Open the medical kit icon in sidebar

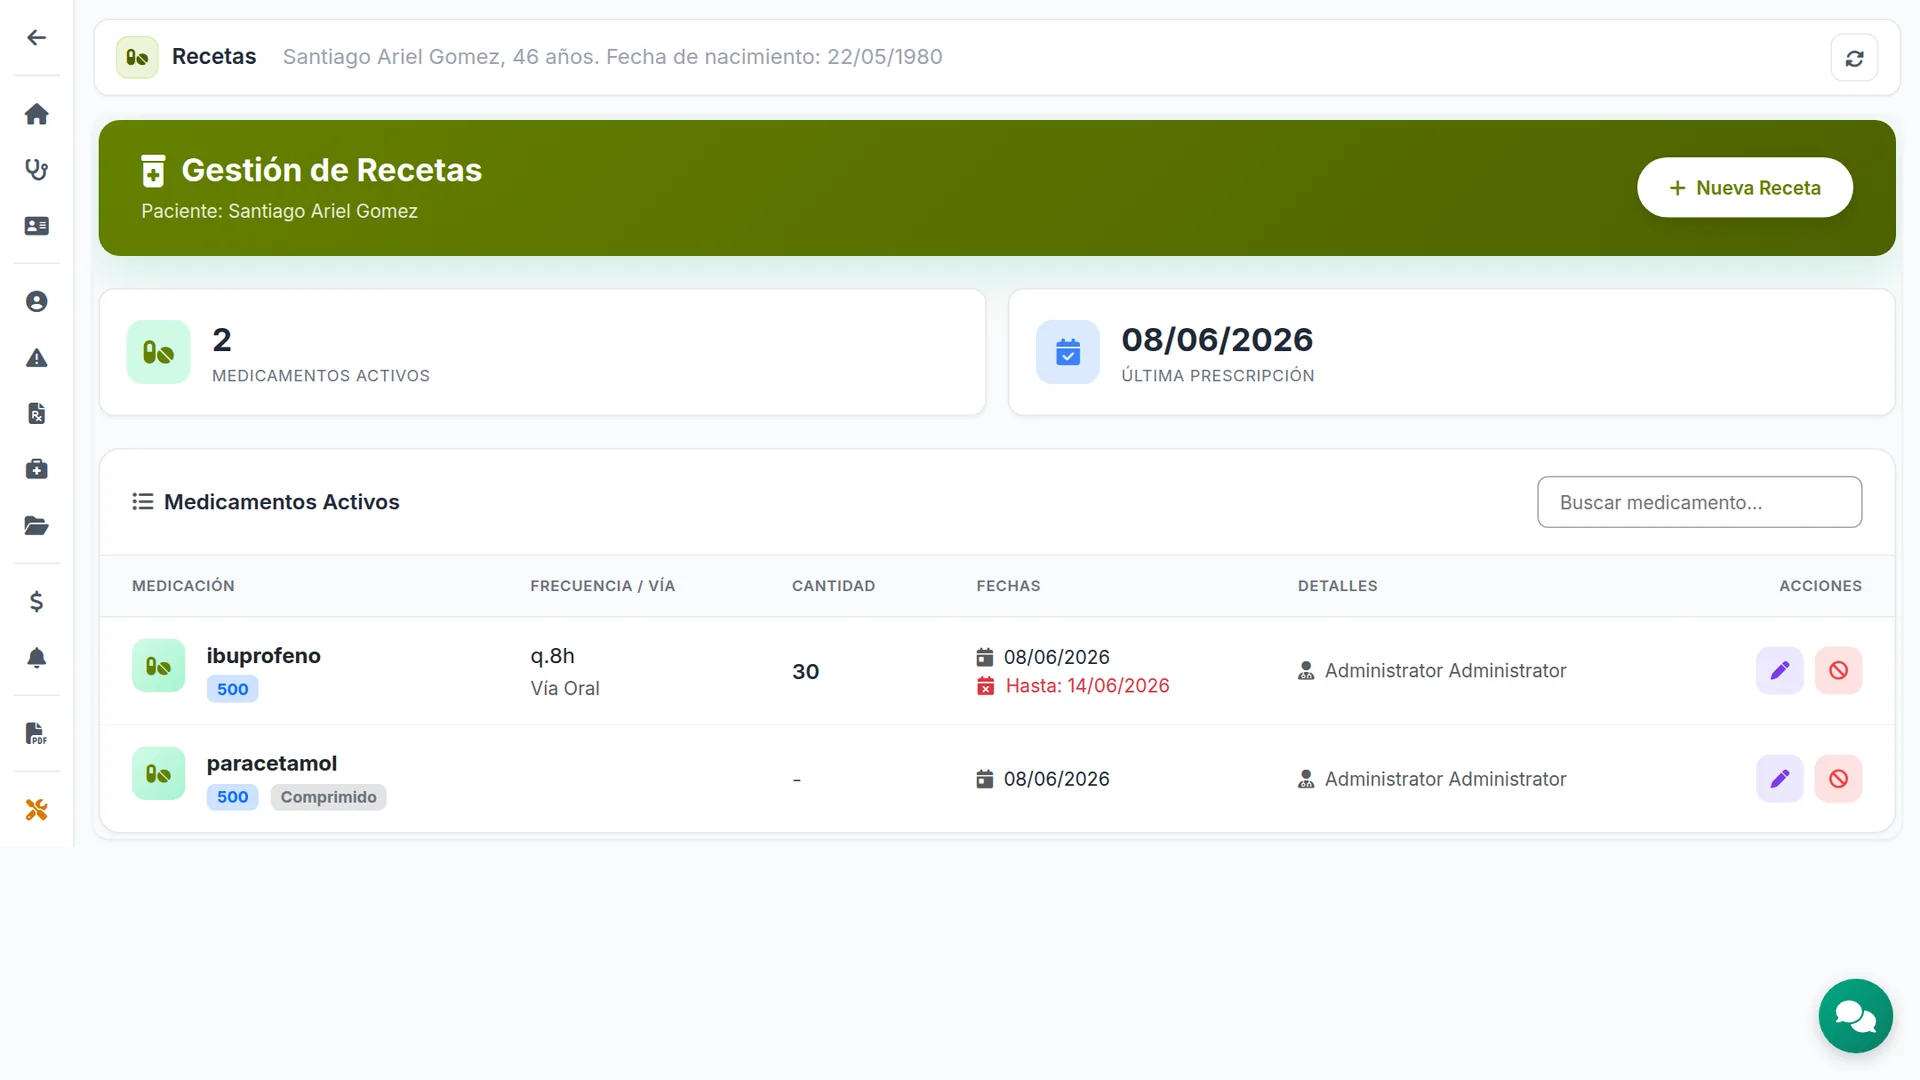(36, 469)
